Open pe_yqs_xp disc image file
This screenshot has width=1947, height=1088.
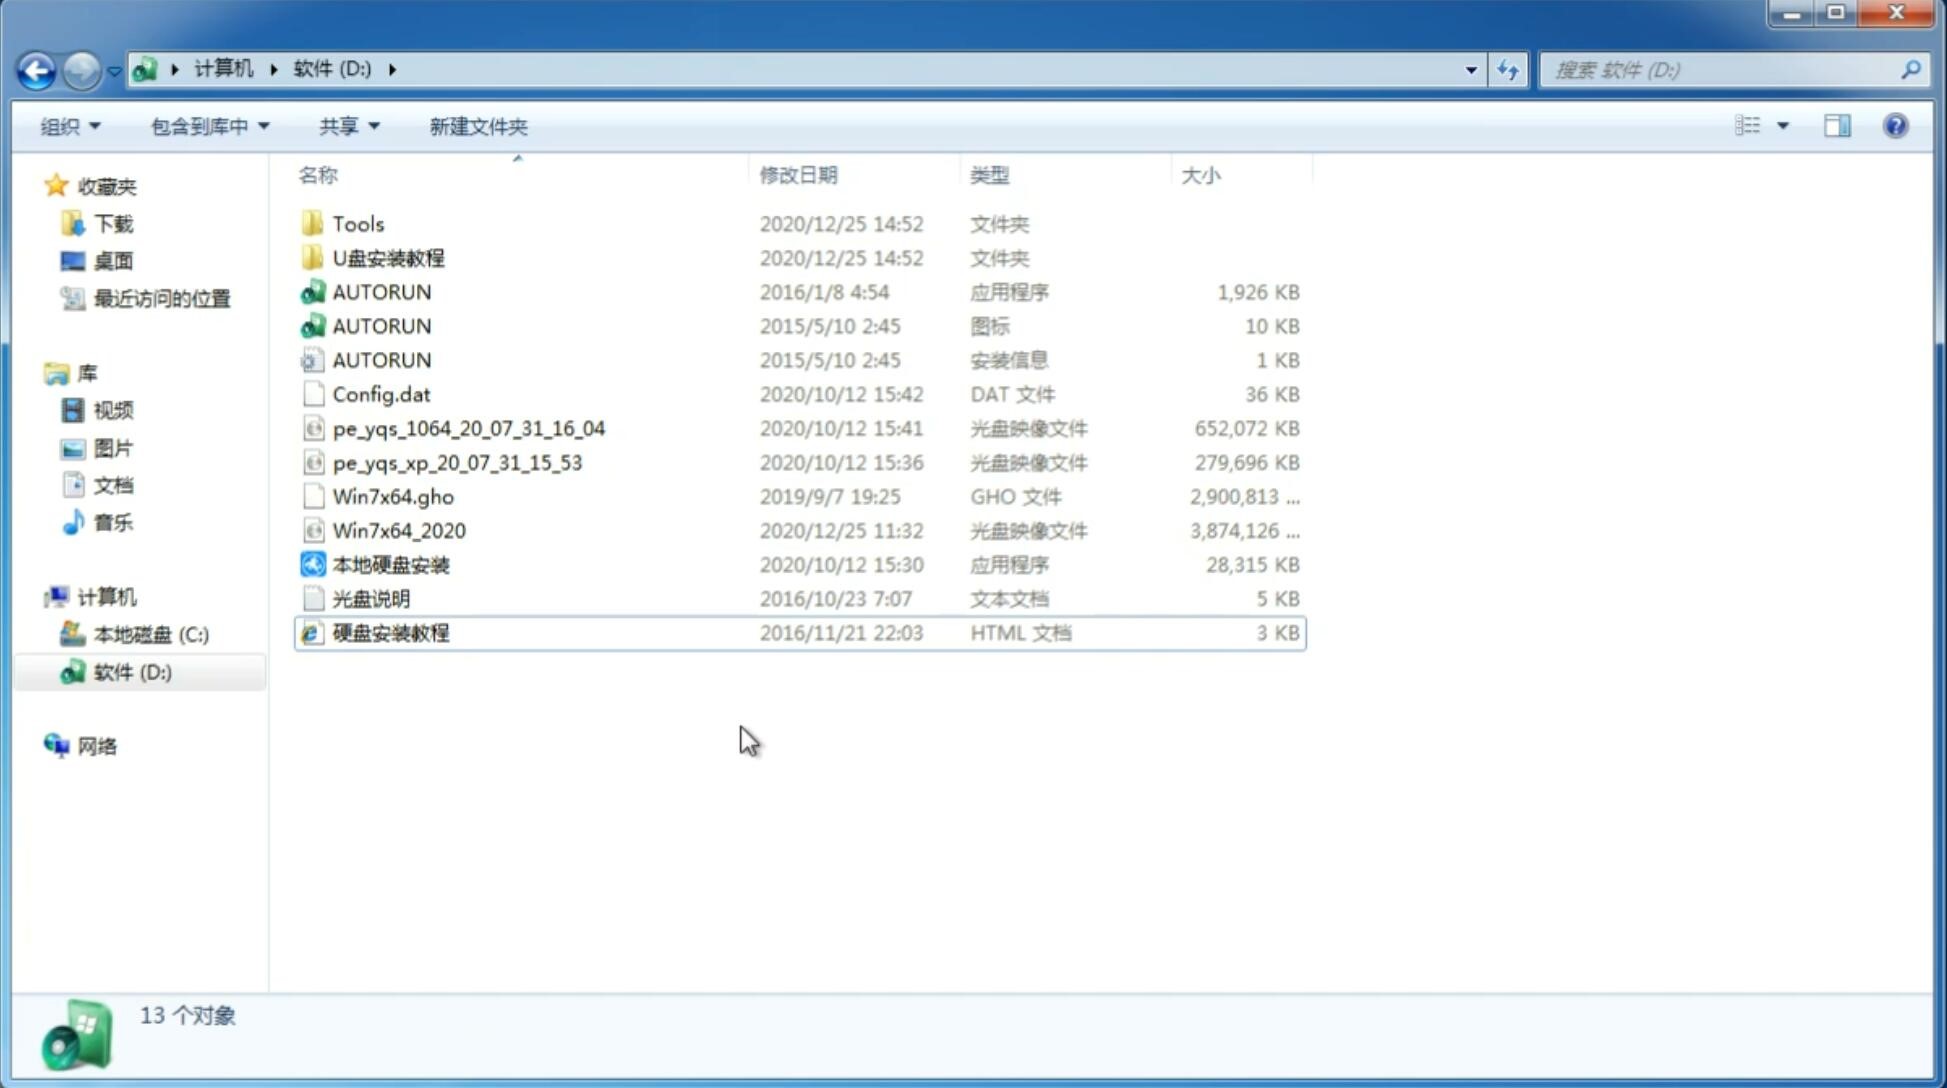click(x=459, y=461)
